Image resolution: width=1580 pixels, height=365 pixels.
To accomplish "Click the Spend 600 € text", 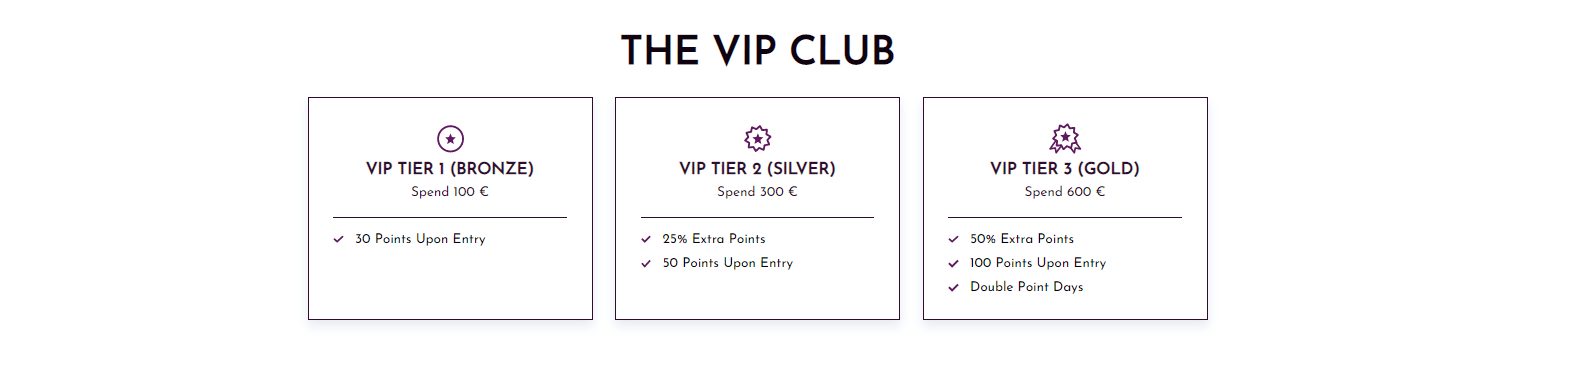I will [x=1065, y=192].
